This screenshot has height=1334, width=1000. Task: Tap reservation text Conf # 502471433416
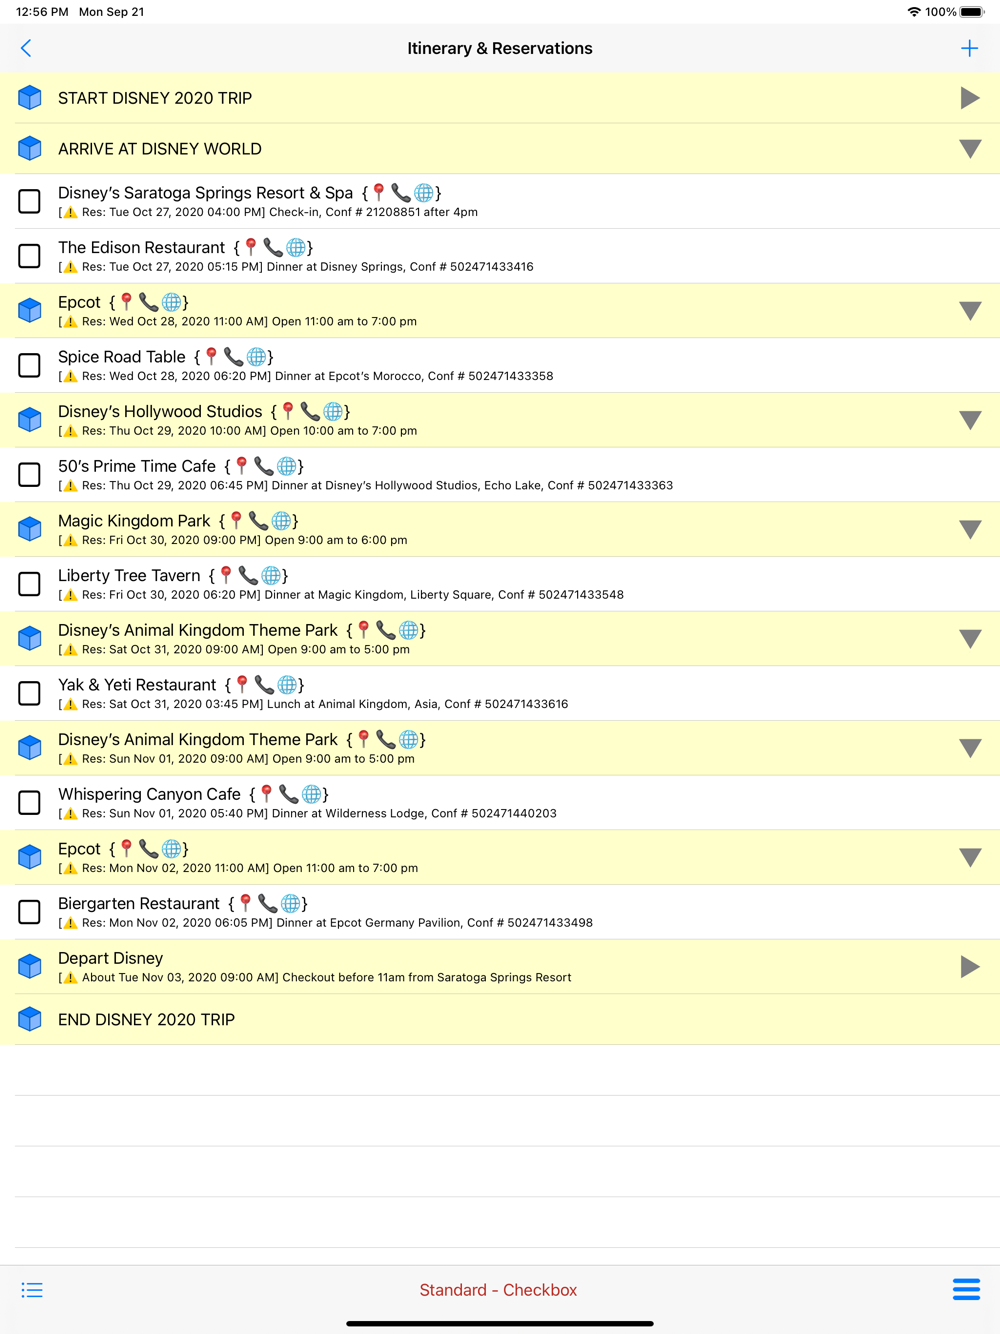coord(471,267)
